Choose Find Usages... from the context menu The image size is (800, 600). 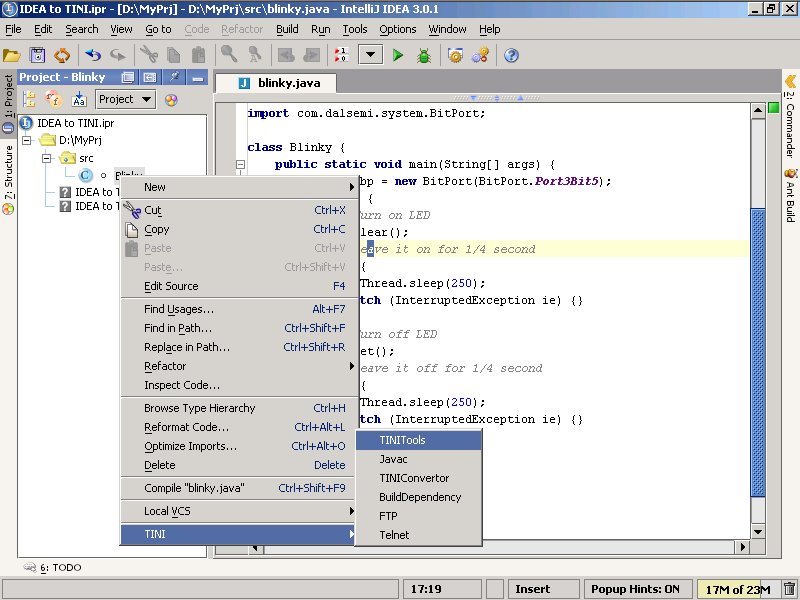[x=237, y=309]
